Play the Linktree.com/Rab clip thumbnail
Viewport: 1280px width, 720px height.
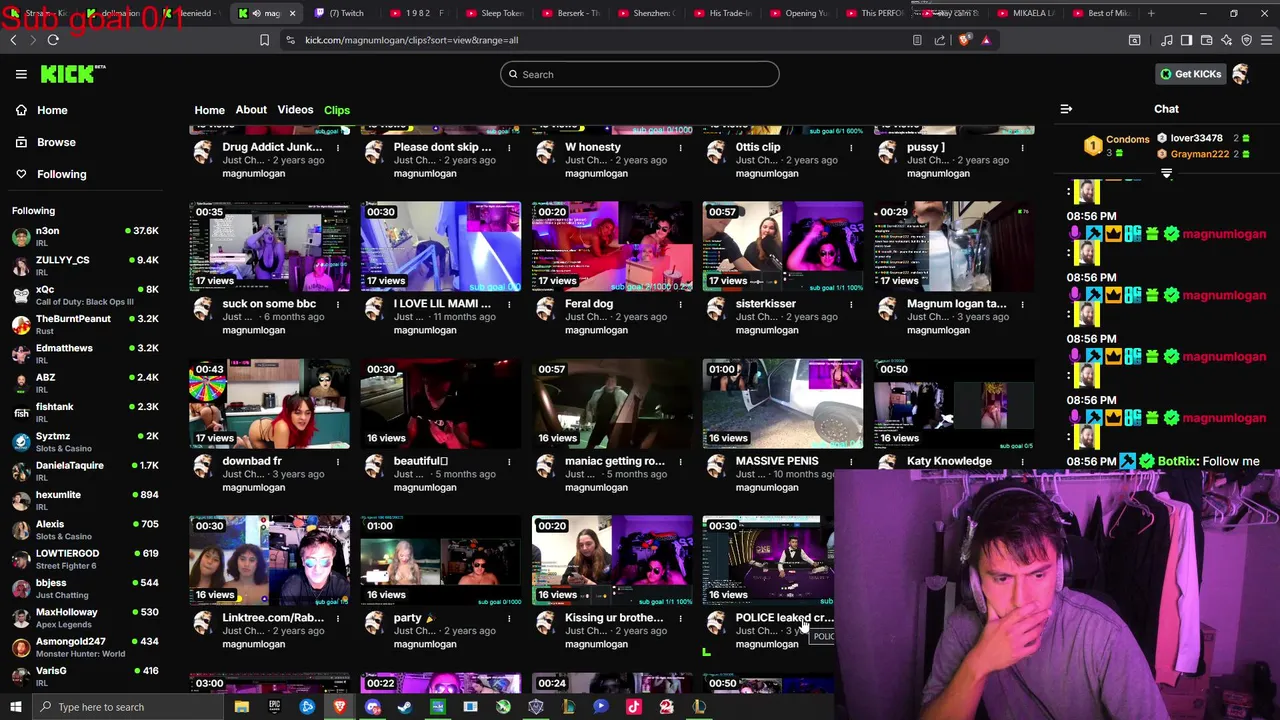point(269,560)
